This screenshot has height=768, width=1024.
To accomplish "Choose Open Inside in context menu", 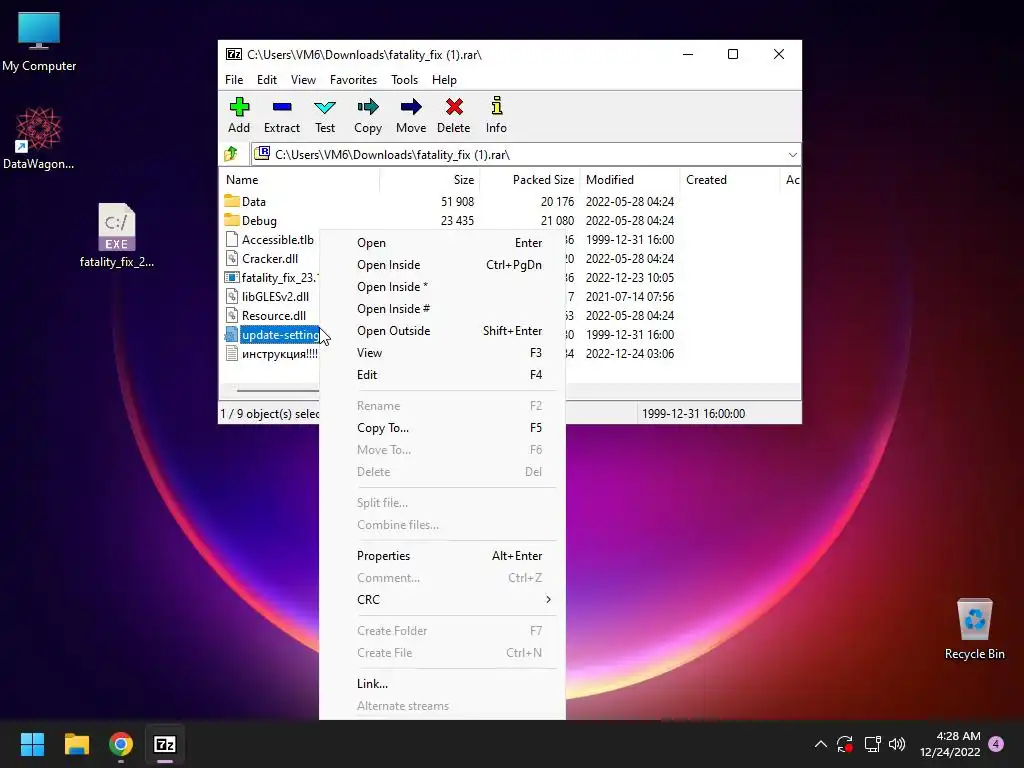I will [x=442, y=264].
